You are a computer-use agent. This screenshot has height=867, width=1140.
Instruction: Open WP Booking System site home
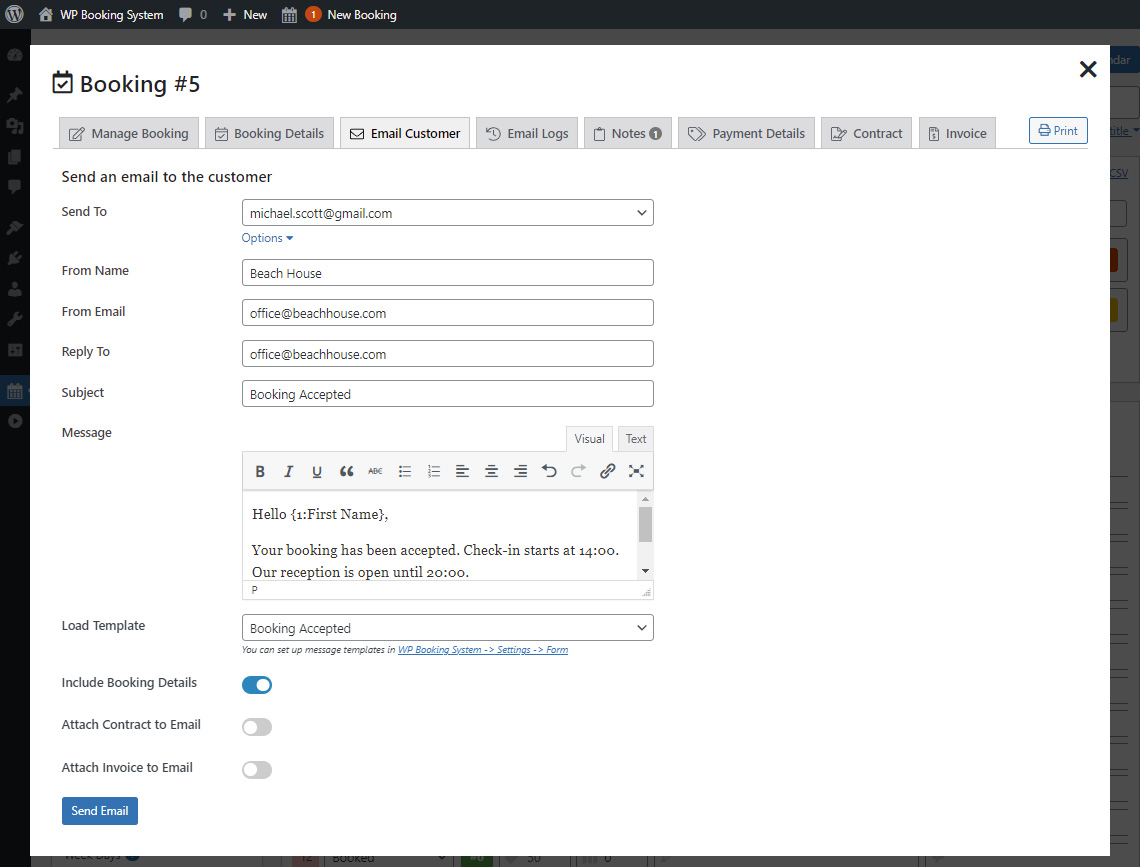pos(101,15)
